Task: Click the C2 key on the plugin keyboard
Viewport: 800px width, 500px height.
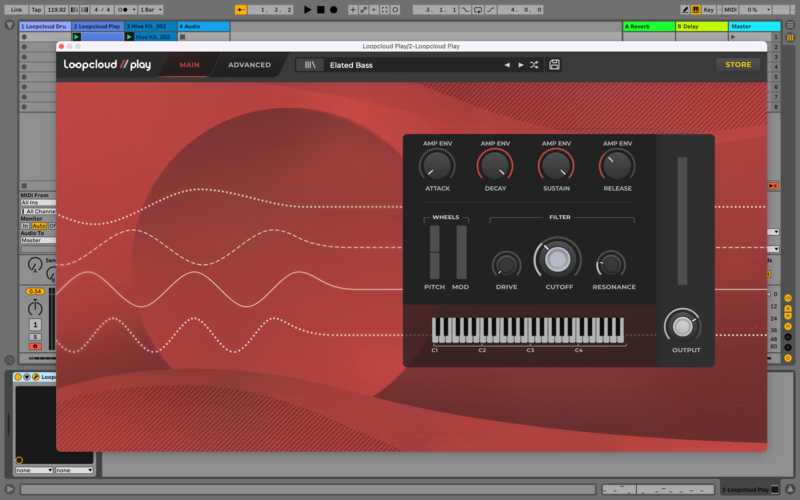Action: tap(481, 337)
